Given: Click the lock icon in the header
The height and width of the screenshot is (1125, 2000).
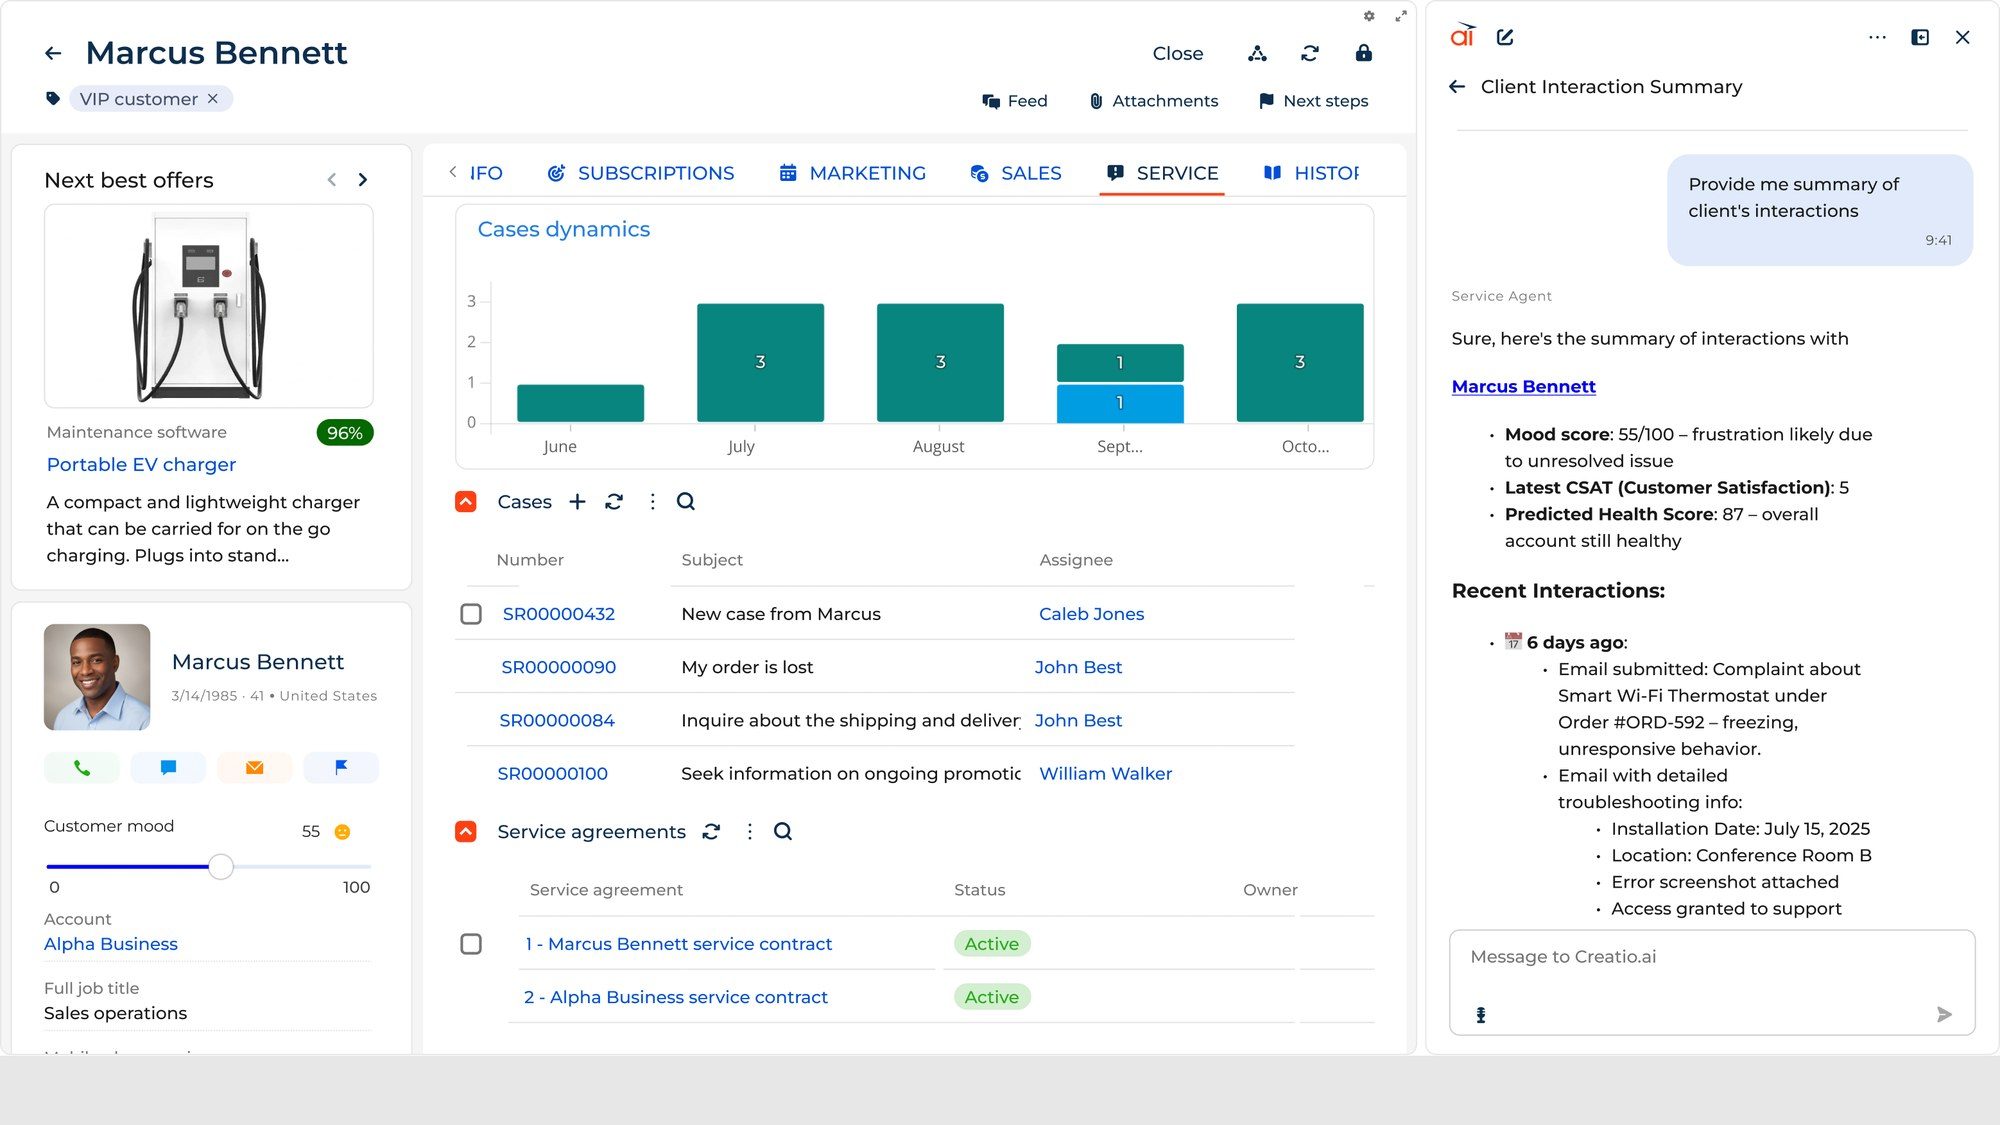Looking at the screenshot, I should [x=1364, y=53].
